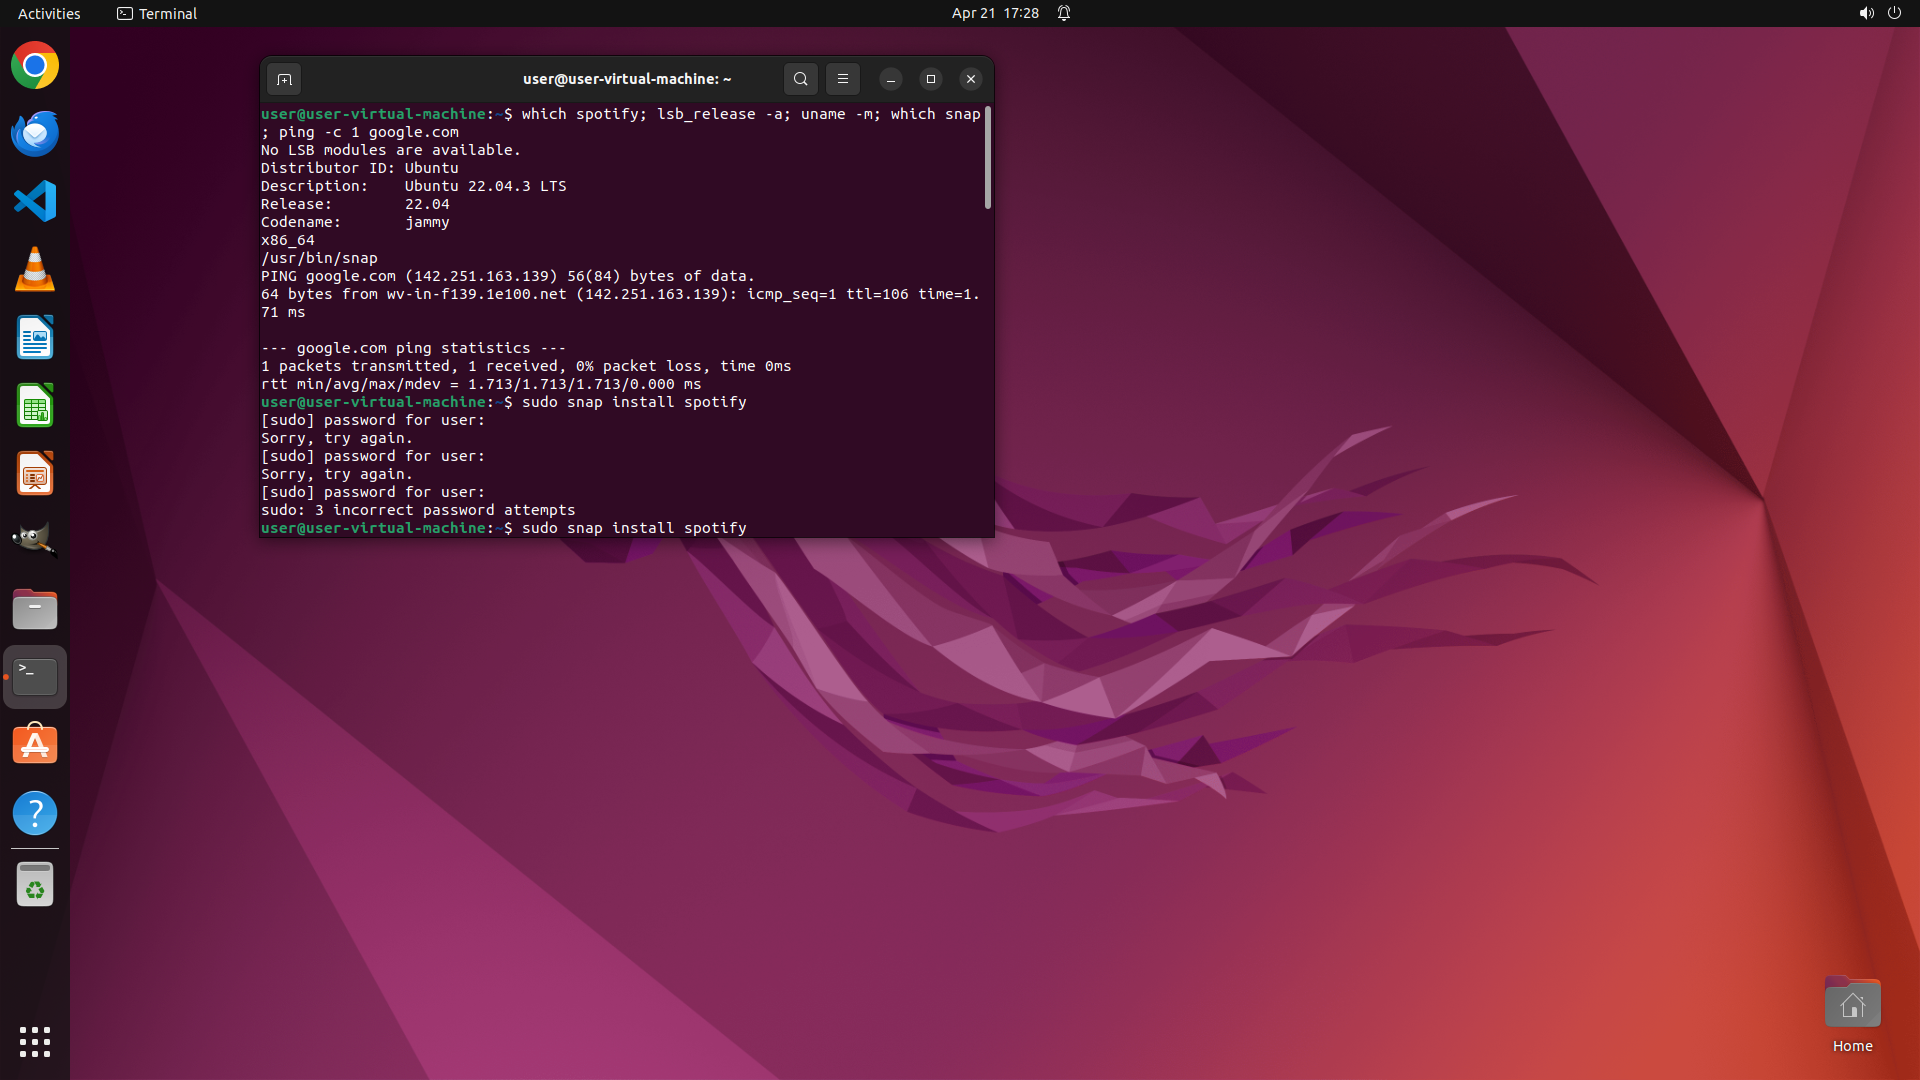The image size is (1920, 1080).
Task: Open the terminal hamburger menu
Action: 843,79
